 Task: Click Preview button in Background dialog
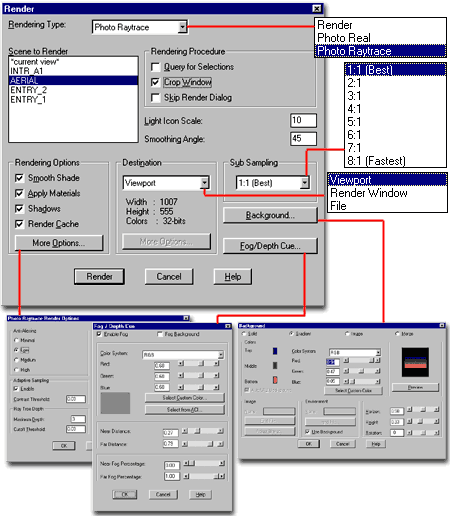(415, 387)
